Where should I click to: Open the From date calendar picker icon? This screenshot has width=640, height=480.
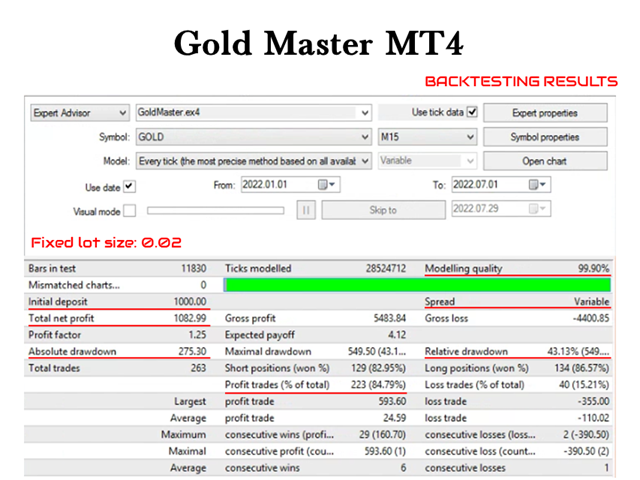point(326,185)
